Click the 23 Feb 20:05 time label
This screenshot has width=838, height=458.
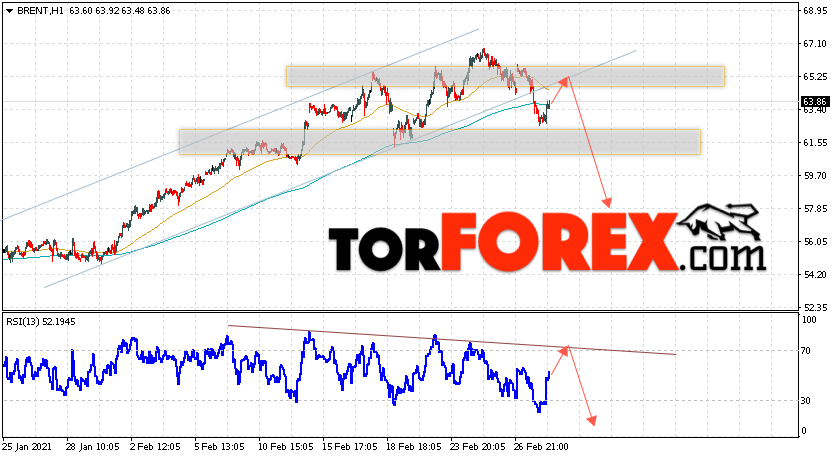coord(478,447)
